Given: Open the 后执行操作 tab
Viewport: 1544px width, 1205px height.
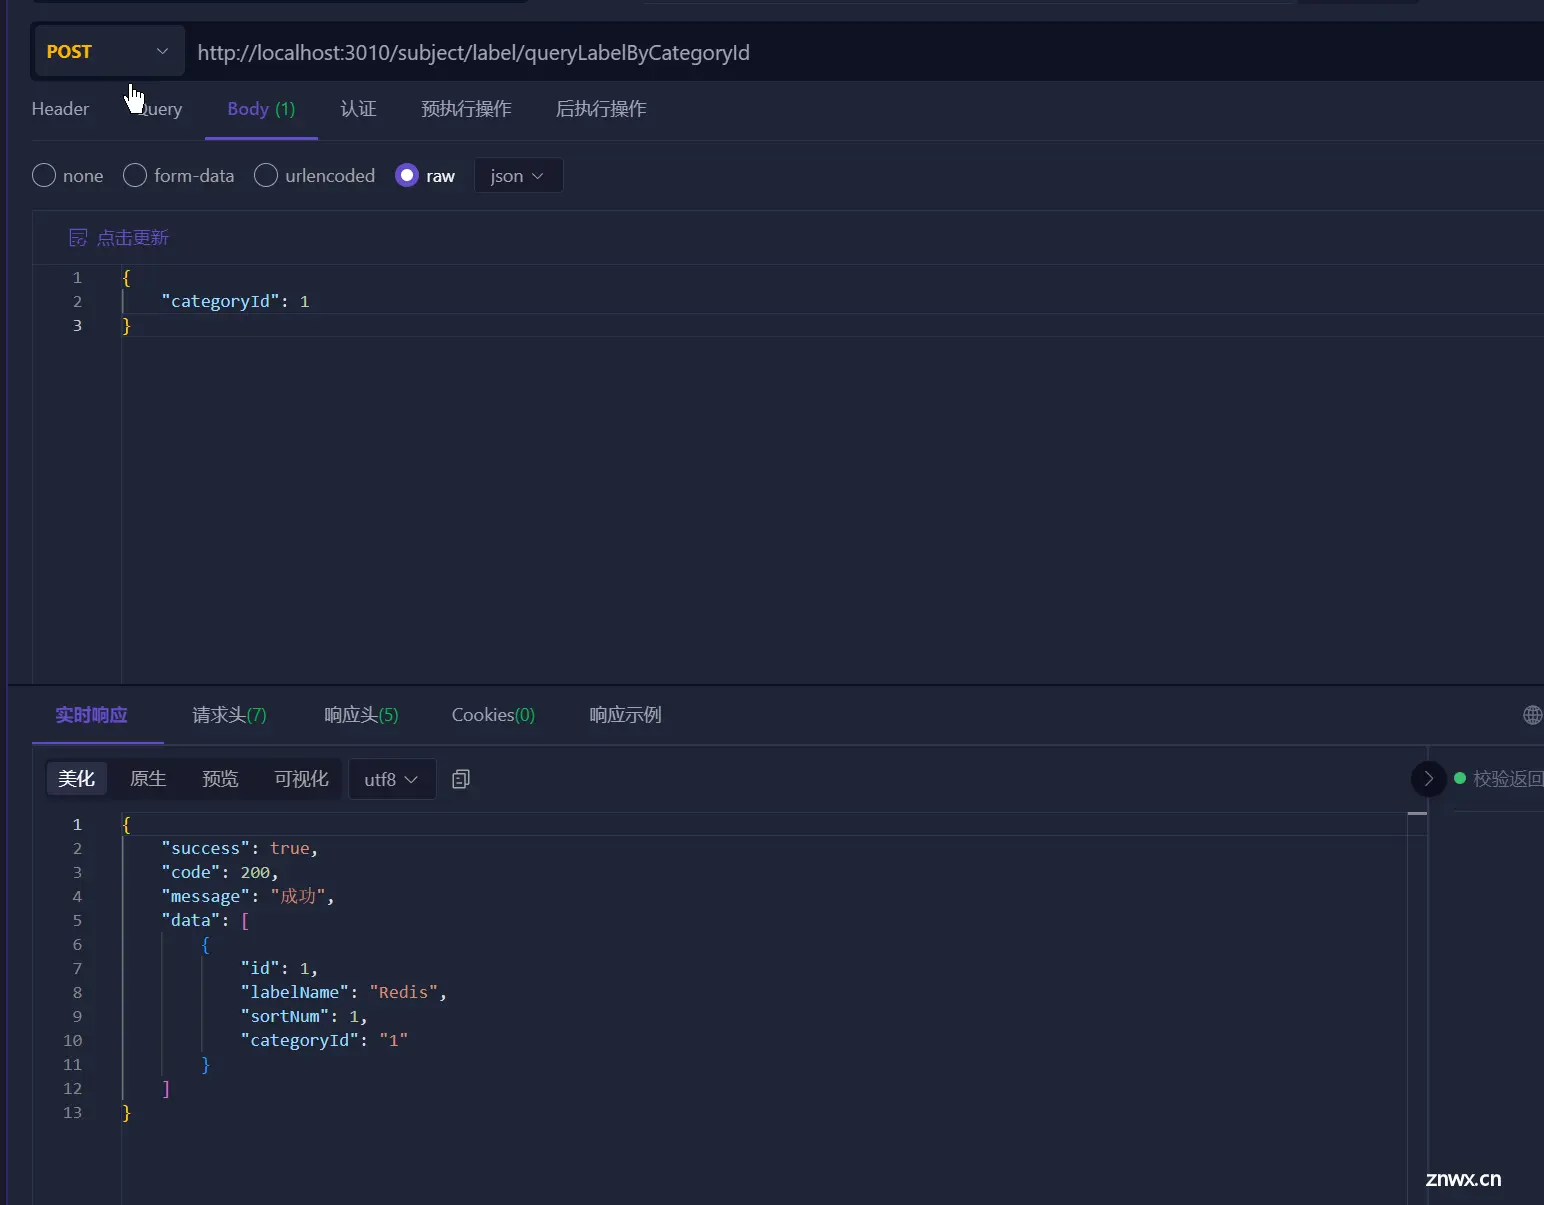Looking at the screenshot, I should click(601, 109).
